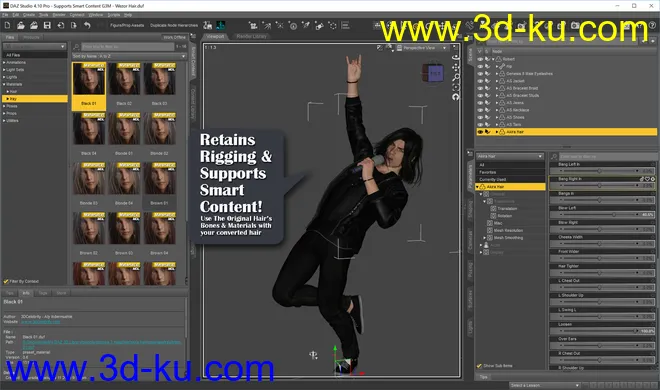Click the Import icon in toolbar

point(61,26)
